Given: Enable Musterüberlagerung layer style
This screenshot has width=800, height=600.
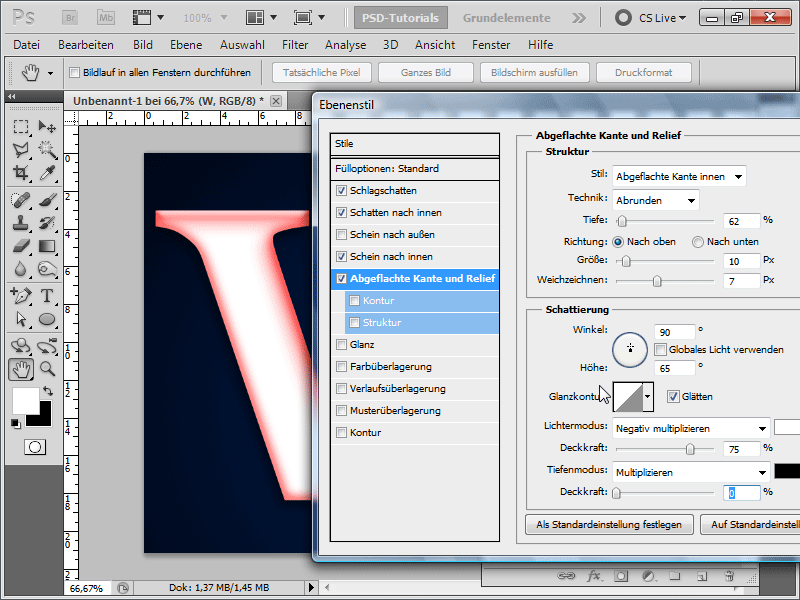Looking at the screenshot, I should 341,411.
